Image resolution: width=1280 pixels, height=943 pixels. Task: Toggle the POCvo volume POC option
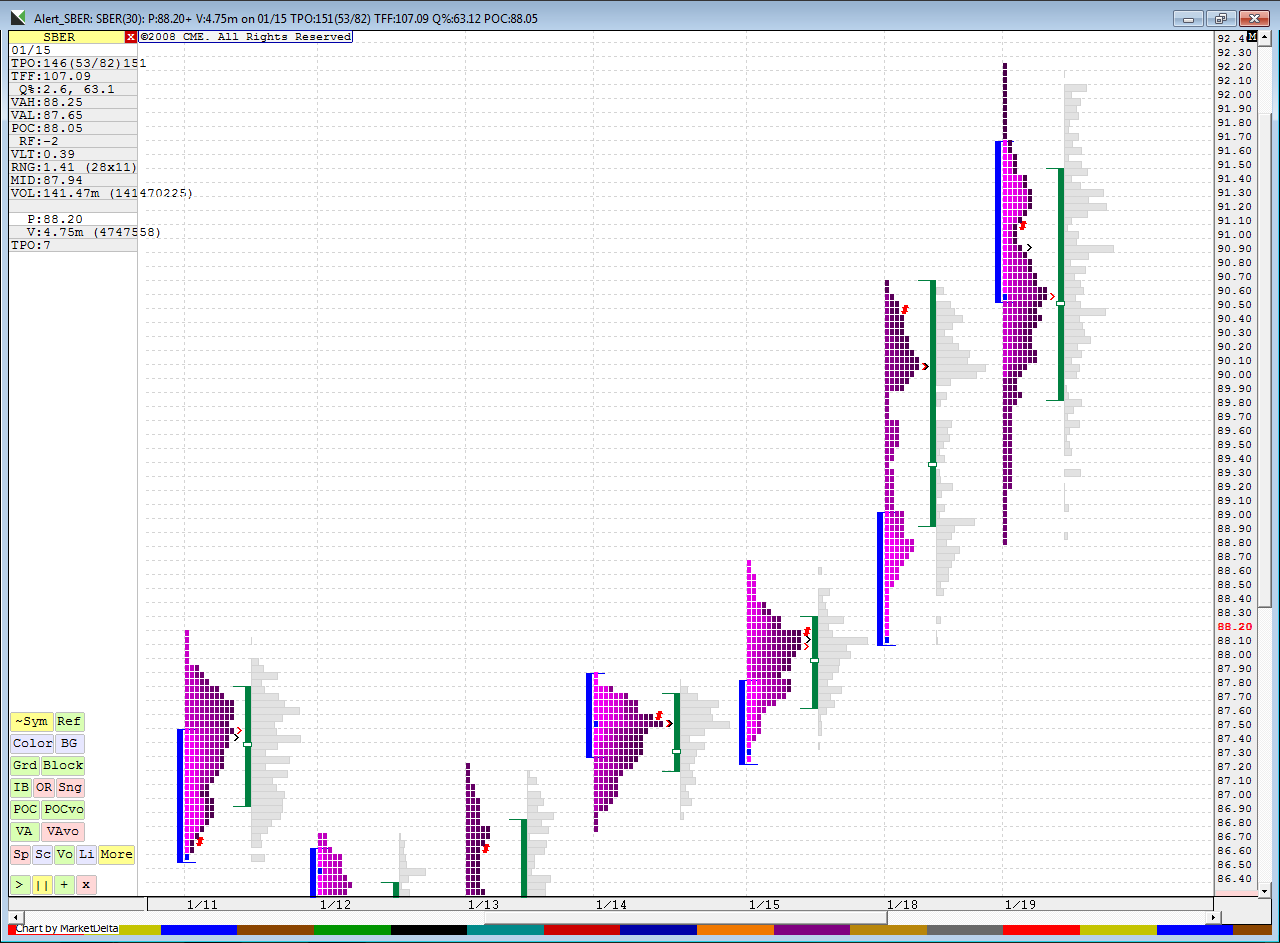(x=63, y=810)
